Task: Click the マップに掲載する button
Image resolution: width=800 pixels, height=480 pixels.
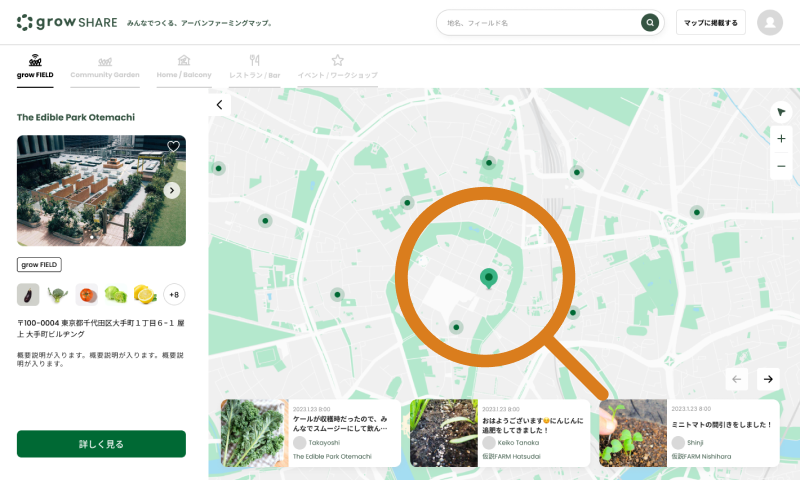Action: pyautogui.click(x=711, y=22)
